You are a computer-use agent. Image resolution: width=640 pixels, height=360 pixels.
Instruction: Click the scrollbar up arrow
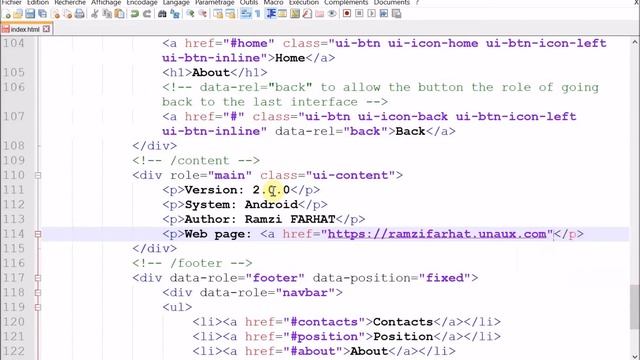pyautogui.click(x=636, y=42)
